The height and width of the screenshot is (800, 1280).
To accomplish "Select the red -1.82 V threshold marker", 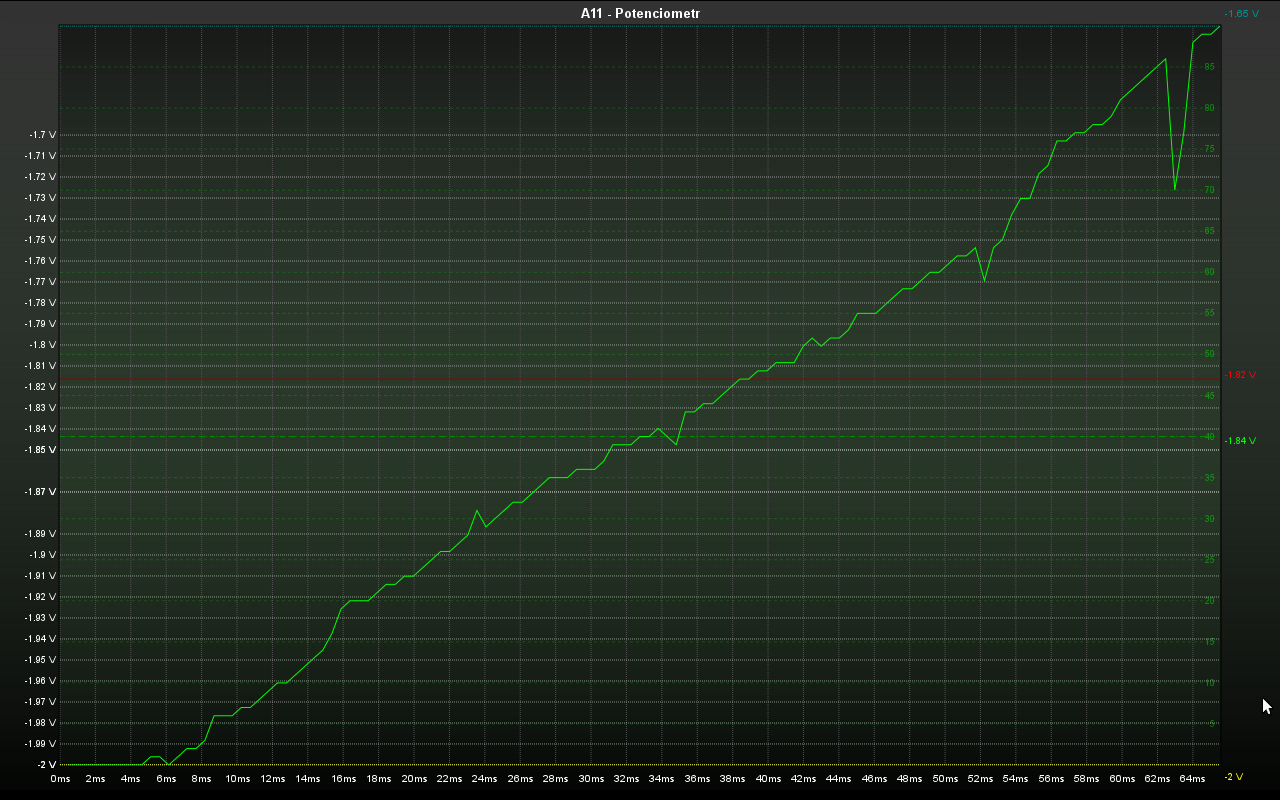I will coord(1240,375).
